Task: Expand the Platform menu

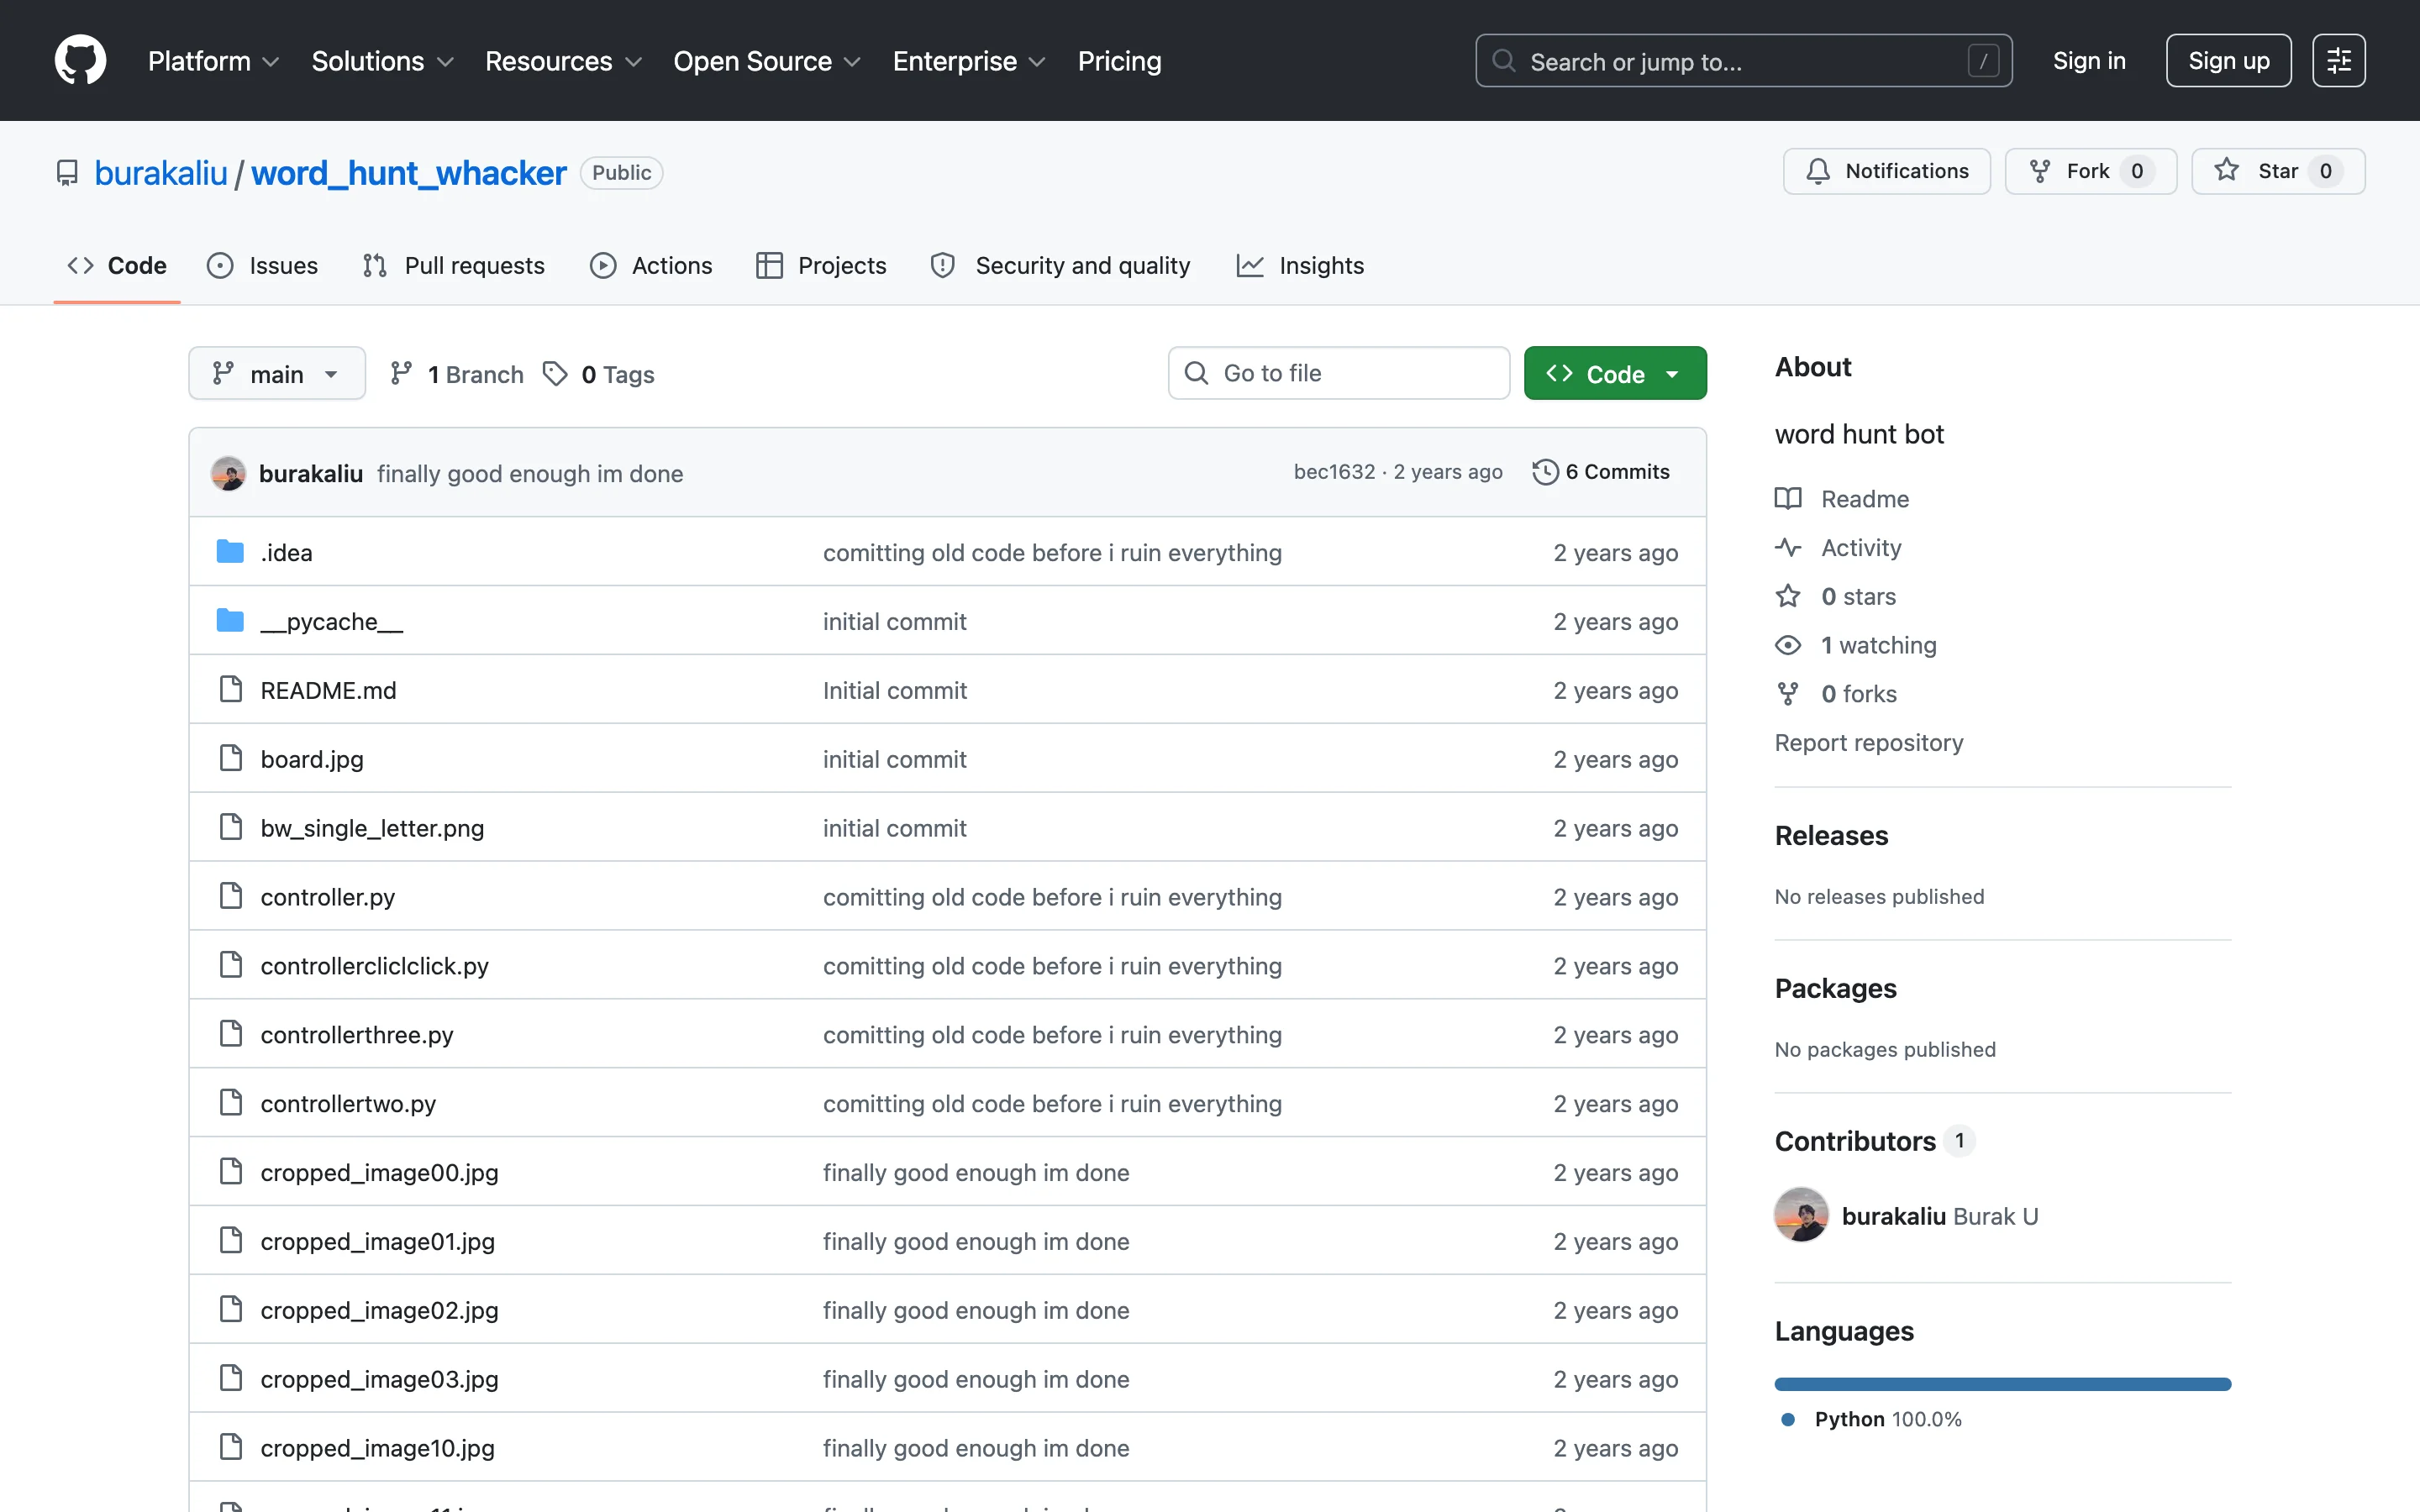Action: (213, 61)
